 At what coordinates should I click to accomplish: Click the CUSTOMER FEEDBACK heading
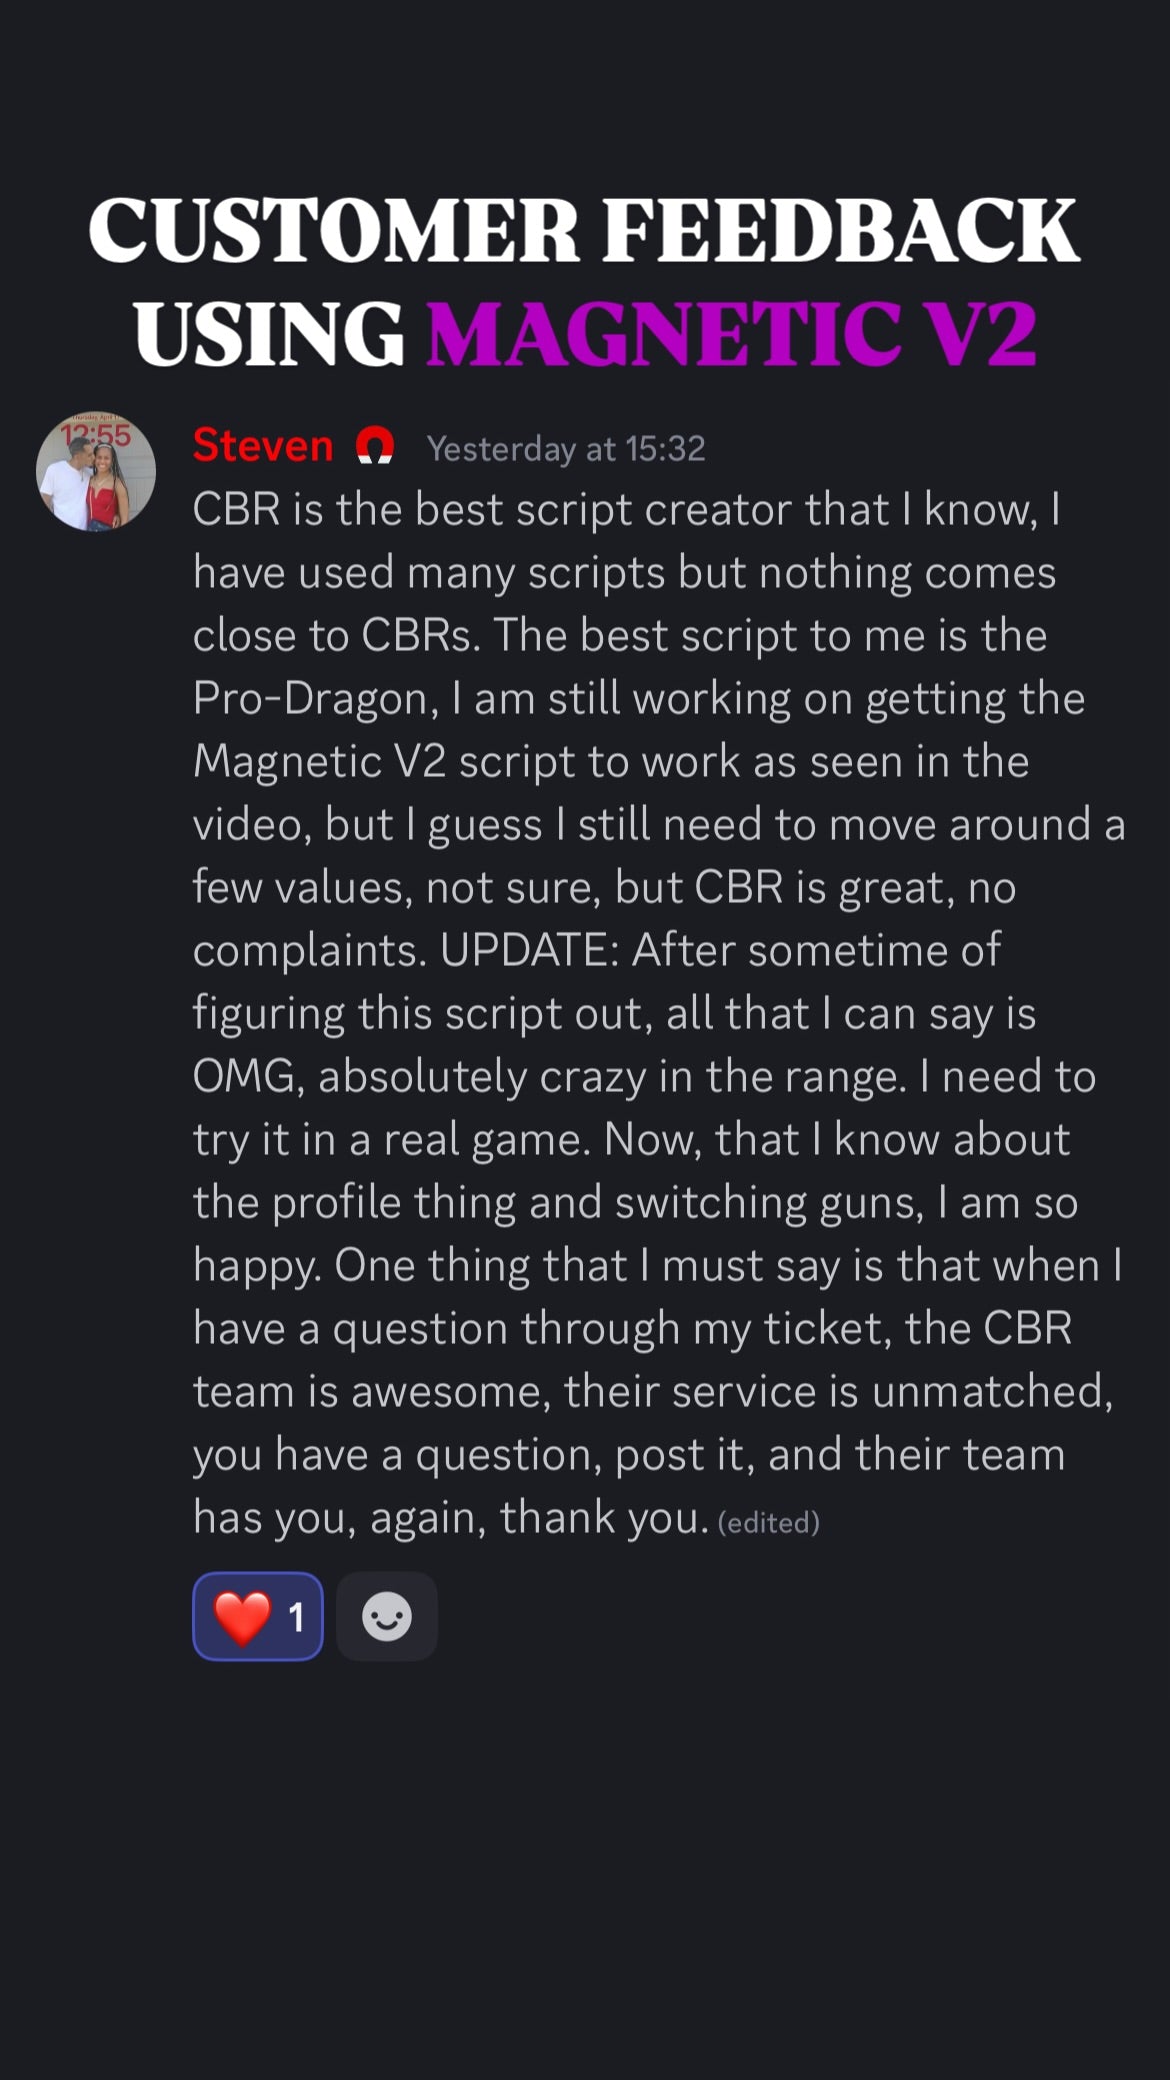click(584, 230)
